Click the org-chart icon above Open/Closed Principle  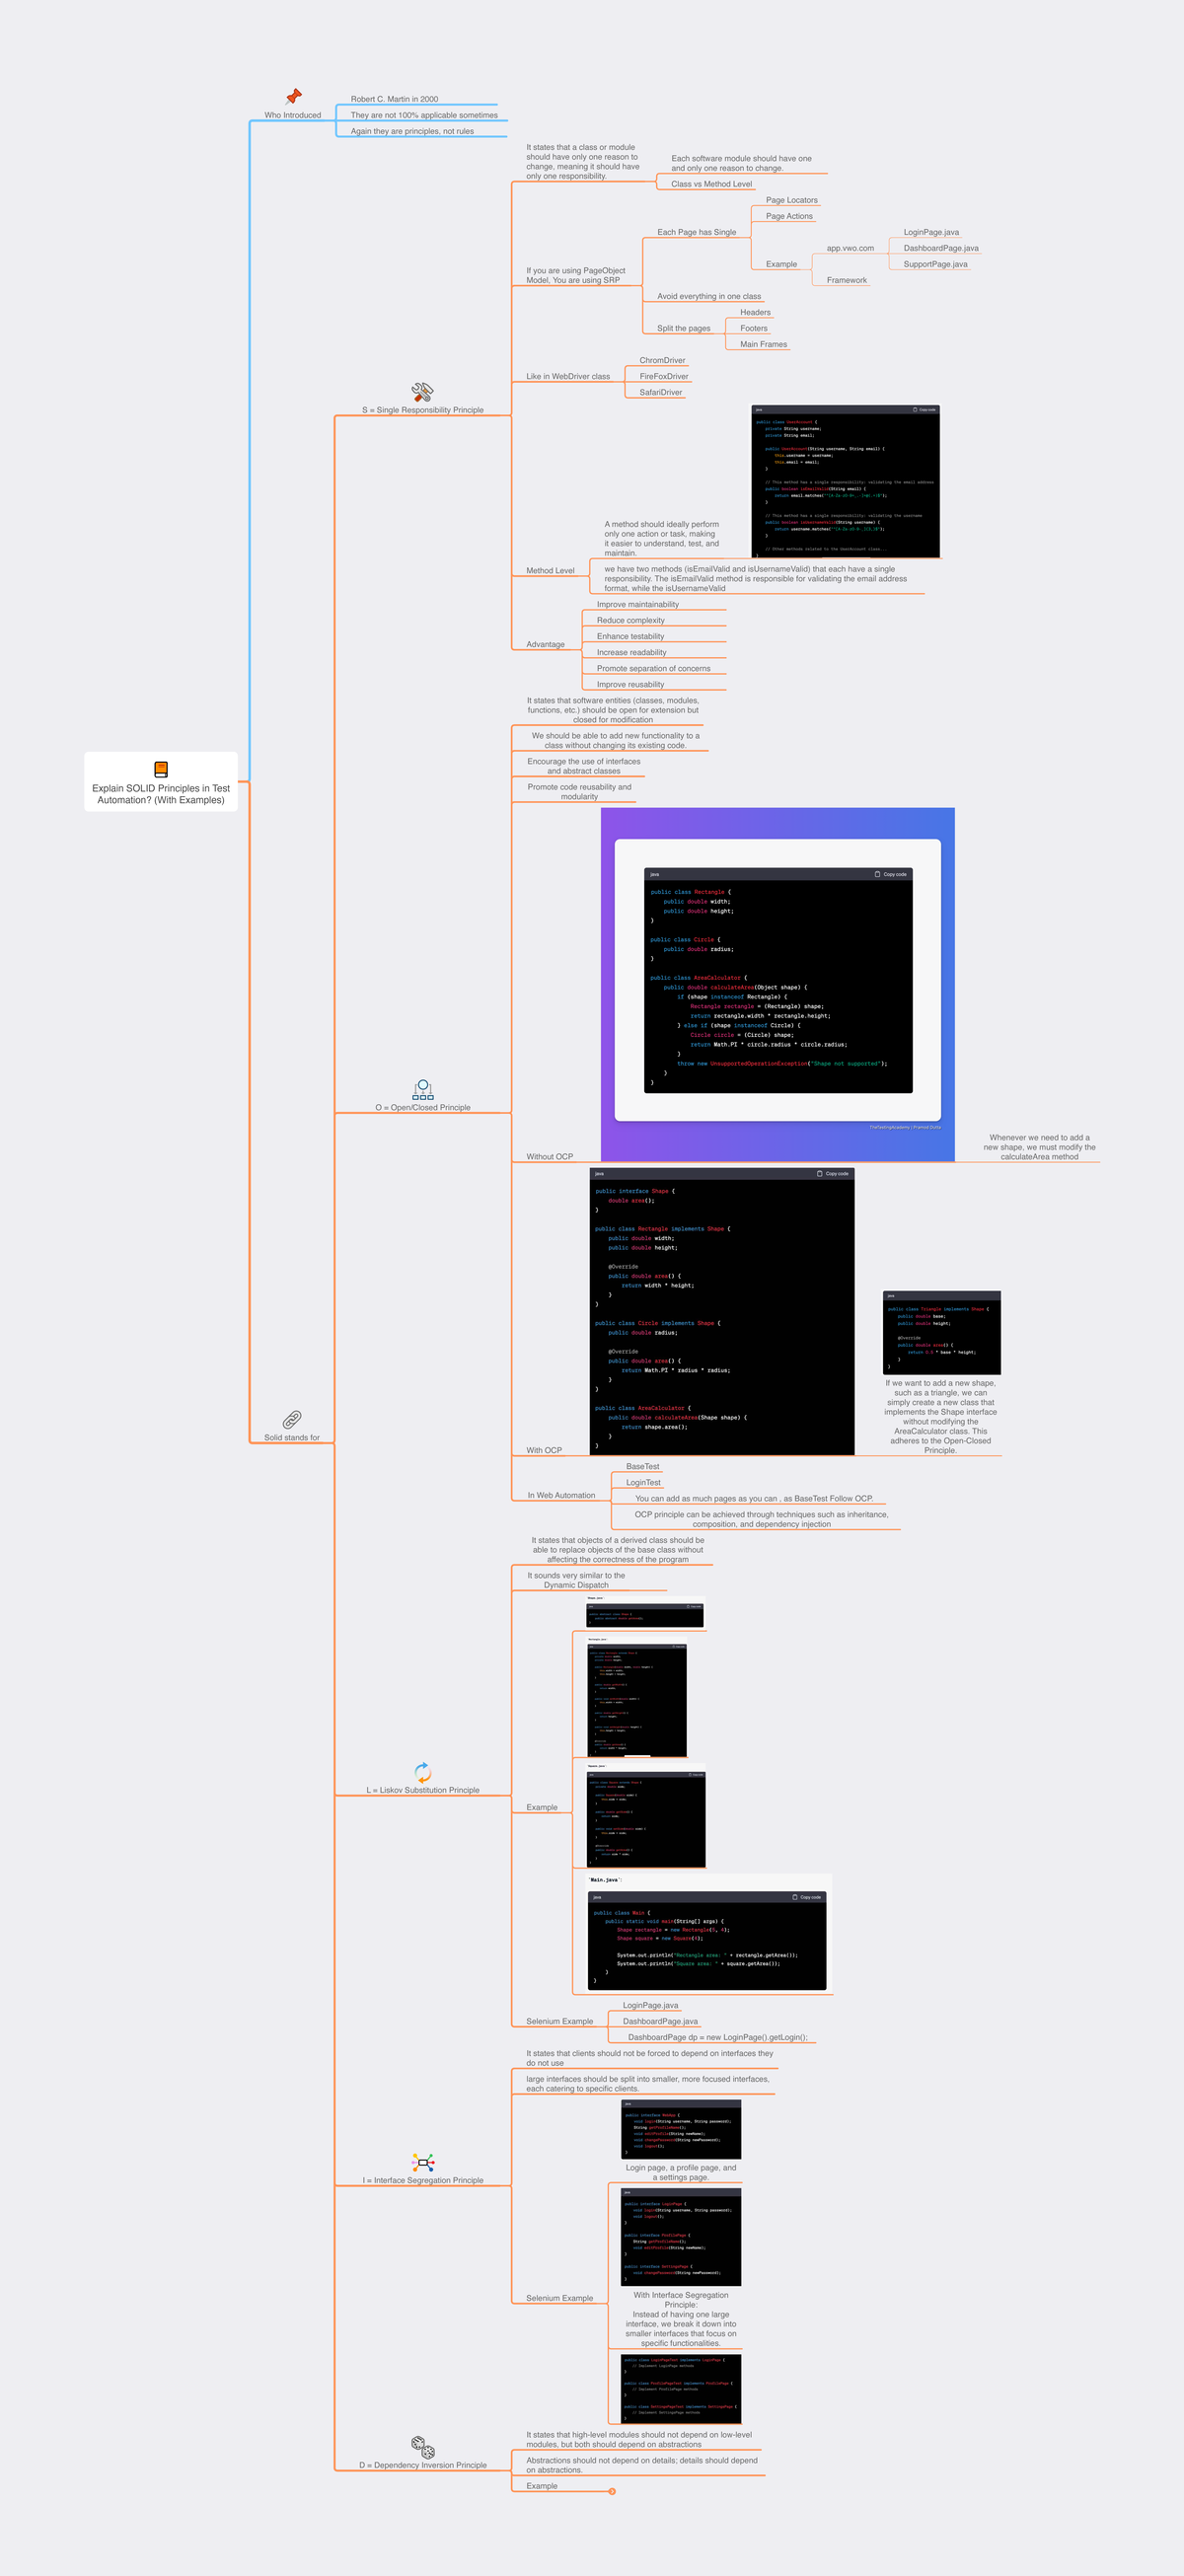423,1089
